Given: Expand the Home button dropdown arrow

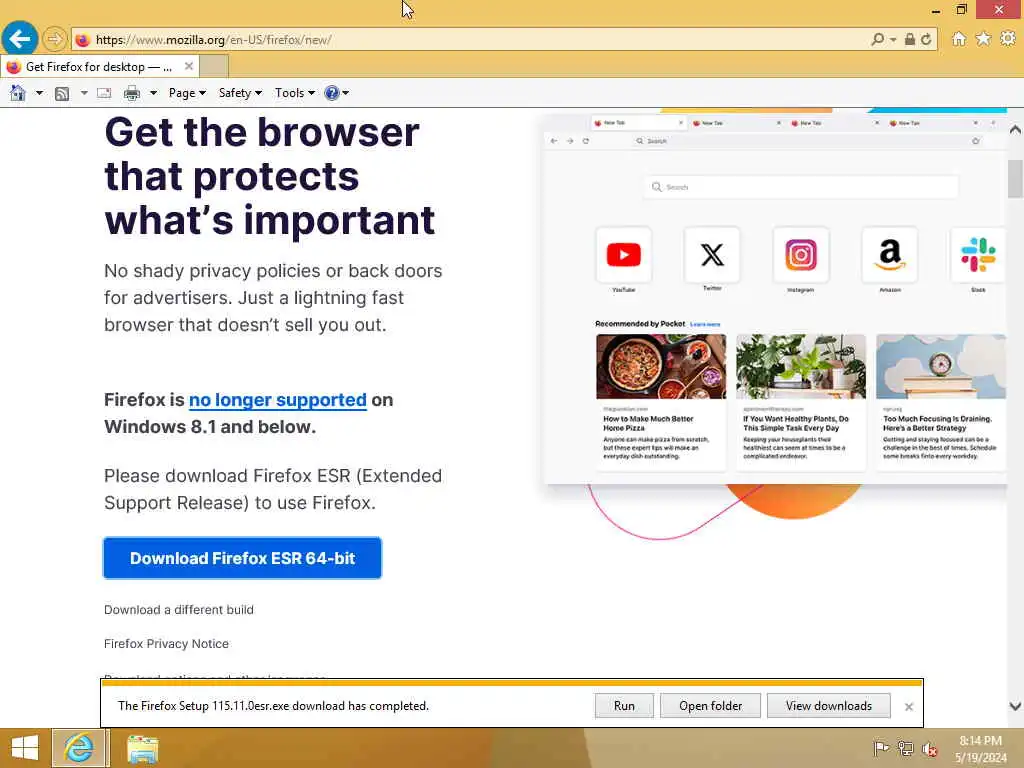Looking at the screenshot, I should point(39,93).
